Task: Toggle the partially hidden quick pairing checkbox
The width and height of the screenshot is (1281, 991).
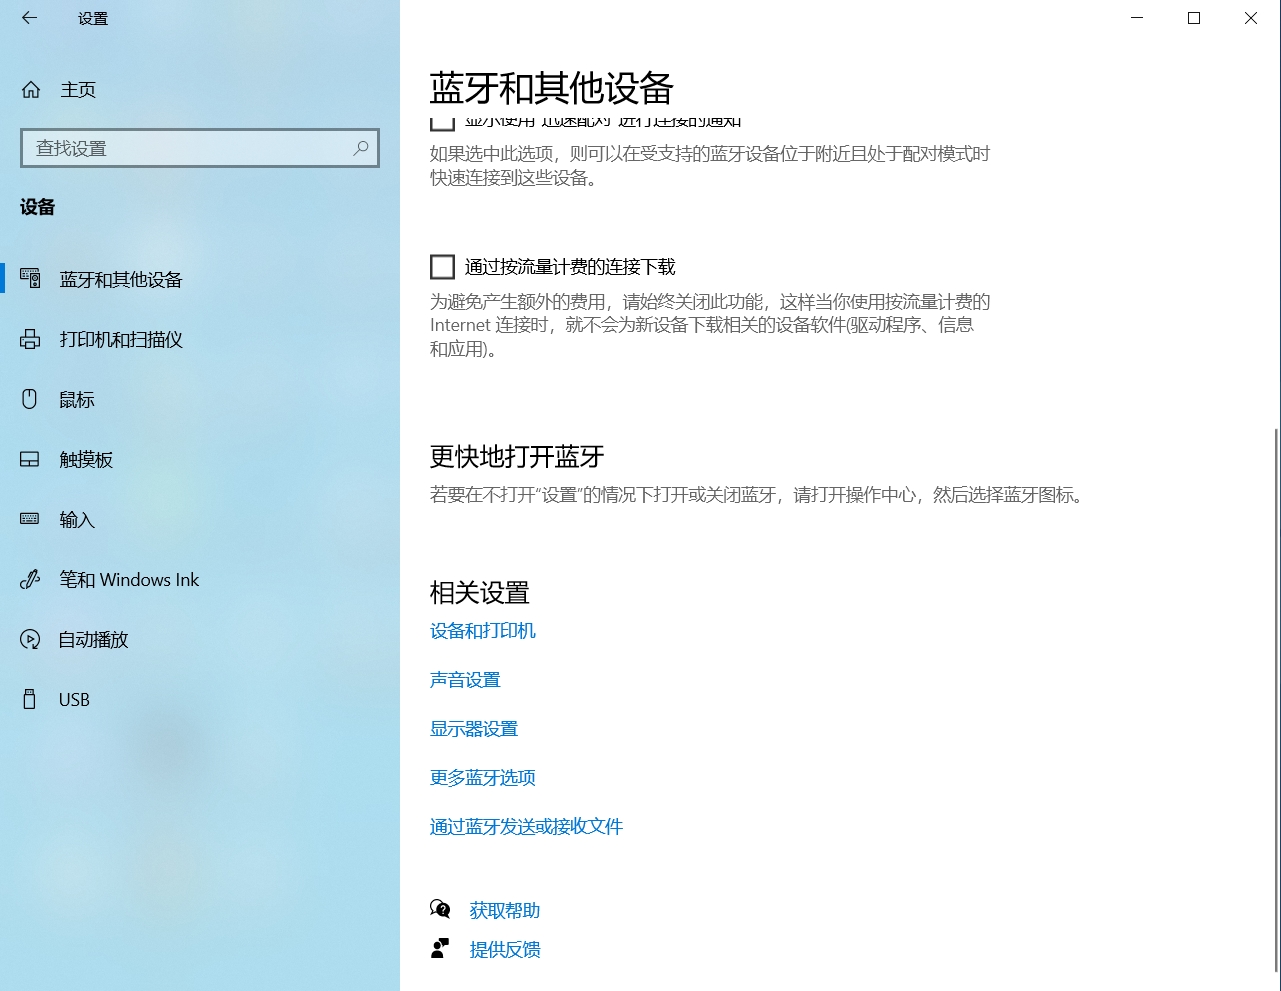Action: [442, 124]
